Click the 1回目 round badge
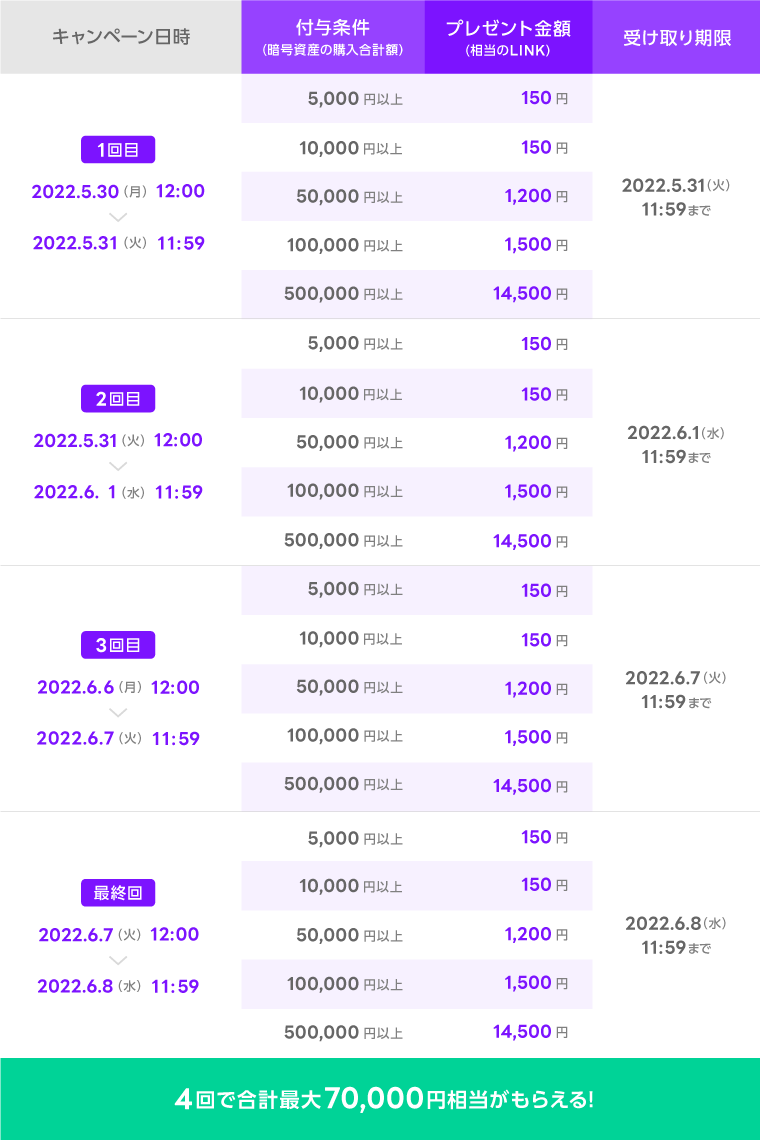The image size is (760, 1140). click(x=118, y=150)
